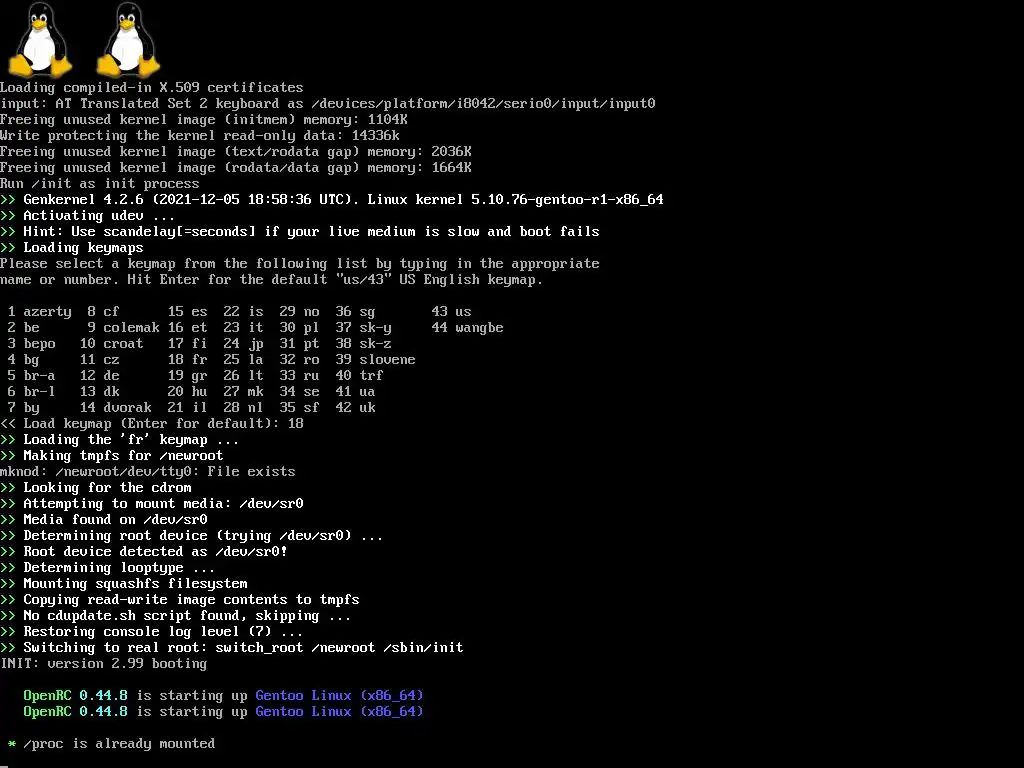Click keymap entry '2 be'

pos(24,328)
